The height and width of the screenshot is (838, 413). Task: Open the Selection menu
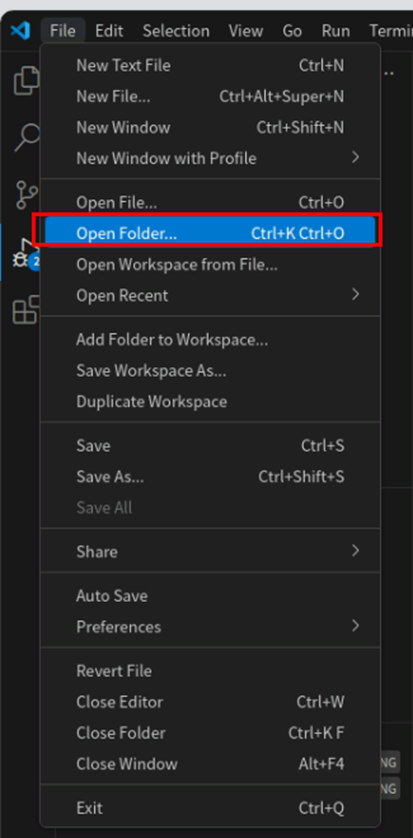click(176, 30)
